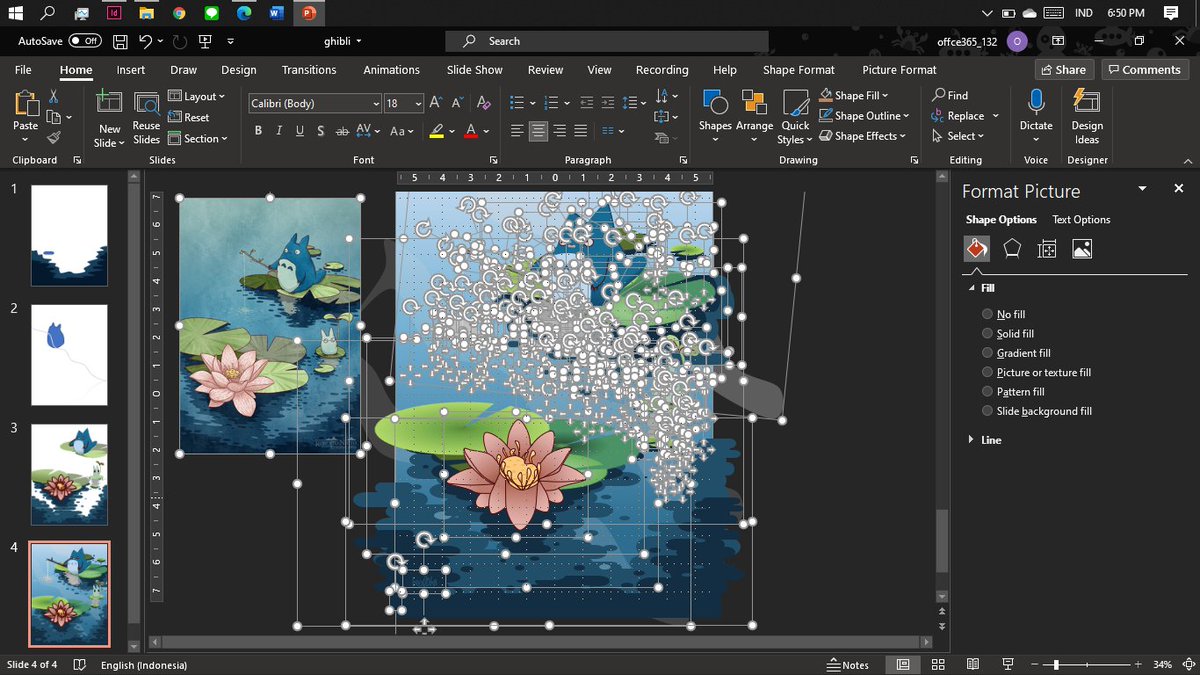The width and height of the screenshot is (1200, 675).
Task: Click the Reuse Slides icon
Action: click(146, 103)
